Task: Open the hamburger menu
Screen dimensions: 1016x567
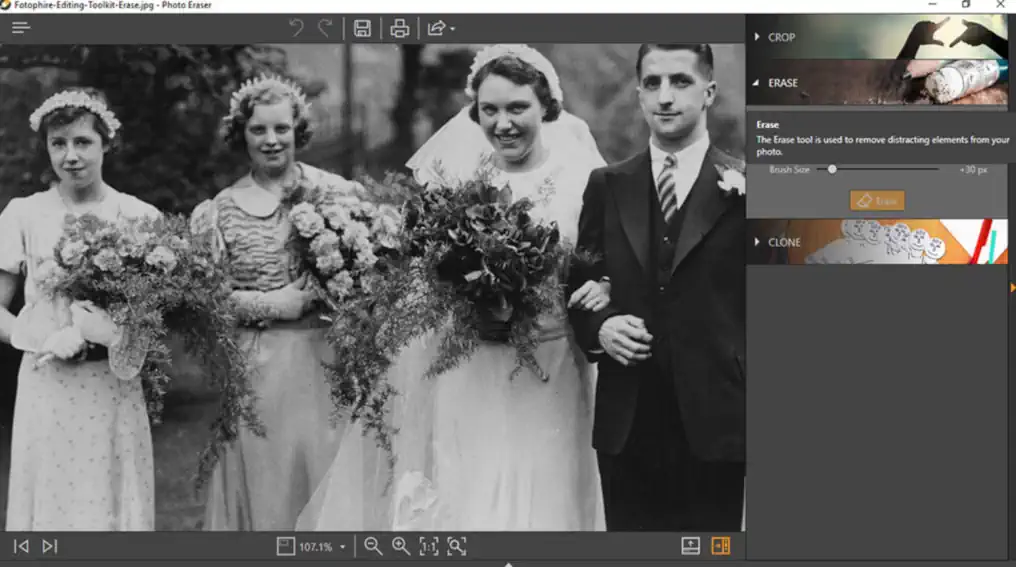Action: click(20, 28)
